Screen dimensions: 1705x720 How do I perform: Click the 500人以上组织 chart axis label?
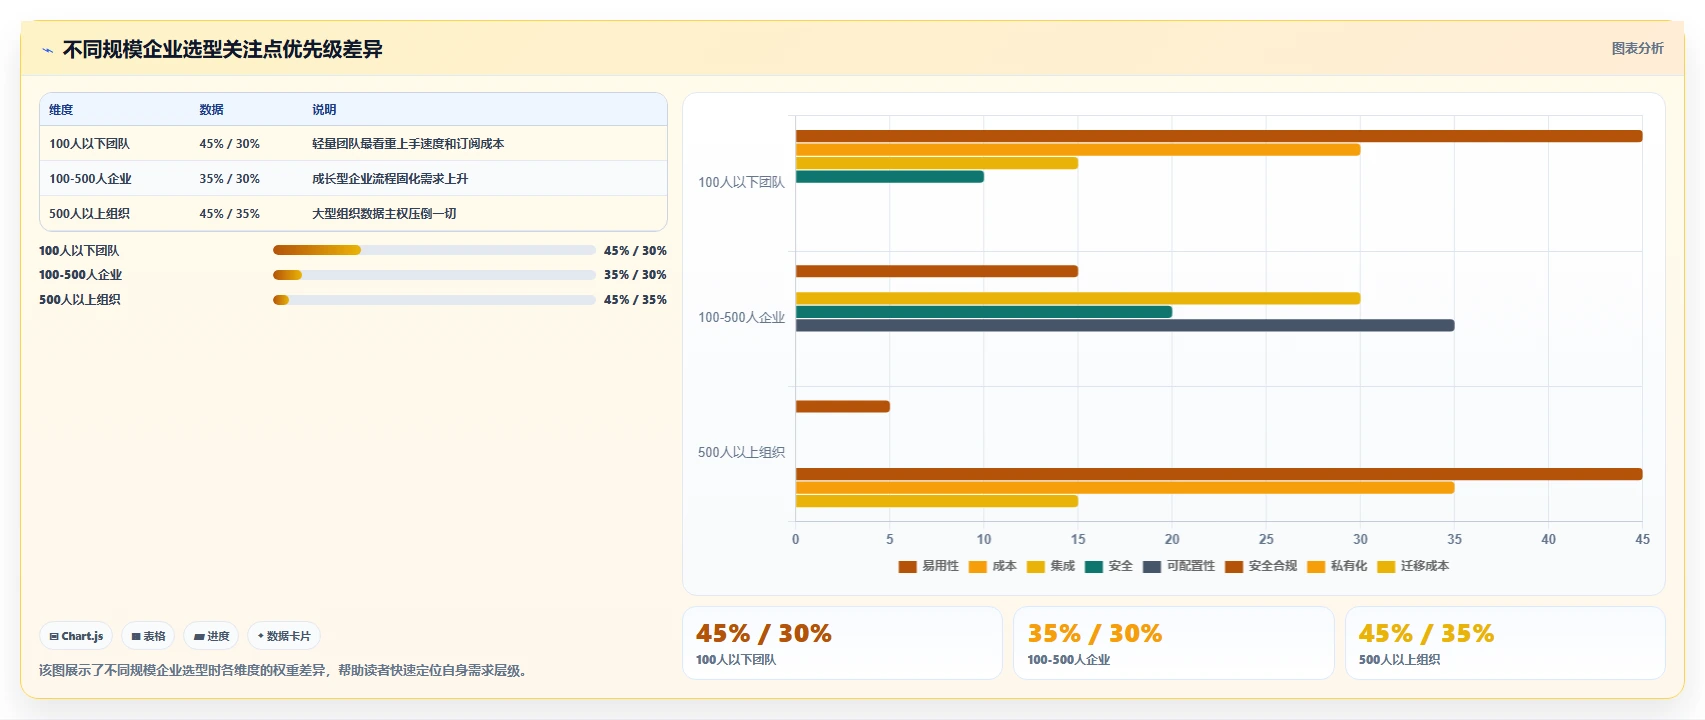pyautogui.click(x=741, y=452)
